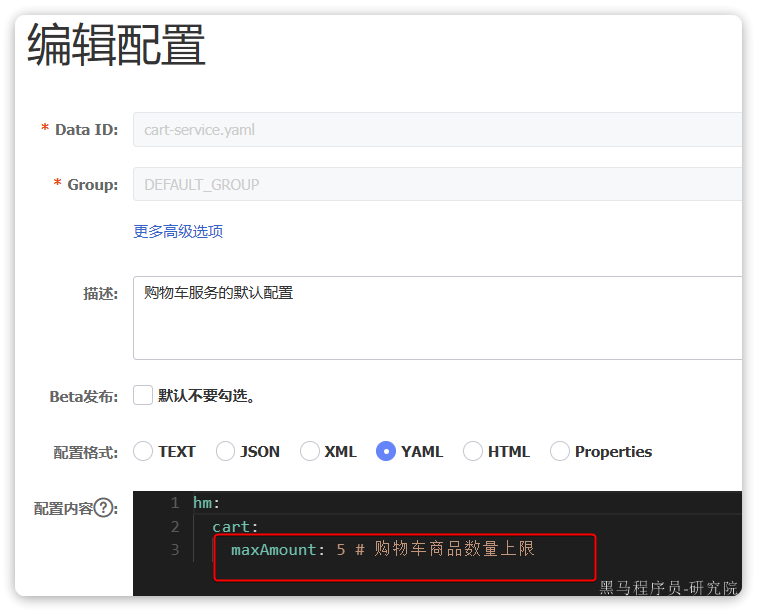Switch config format to XML
Screen dimensions: 757x613
(x=310, y=451)
